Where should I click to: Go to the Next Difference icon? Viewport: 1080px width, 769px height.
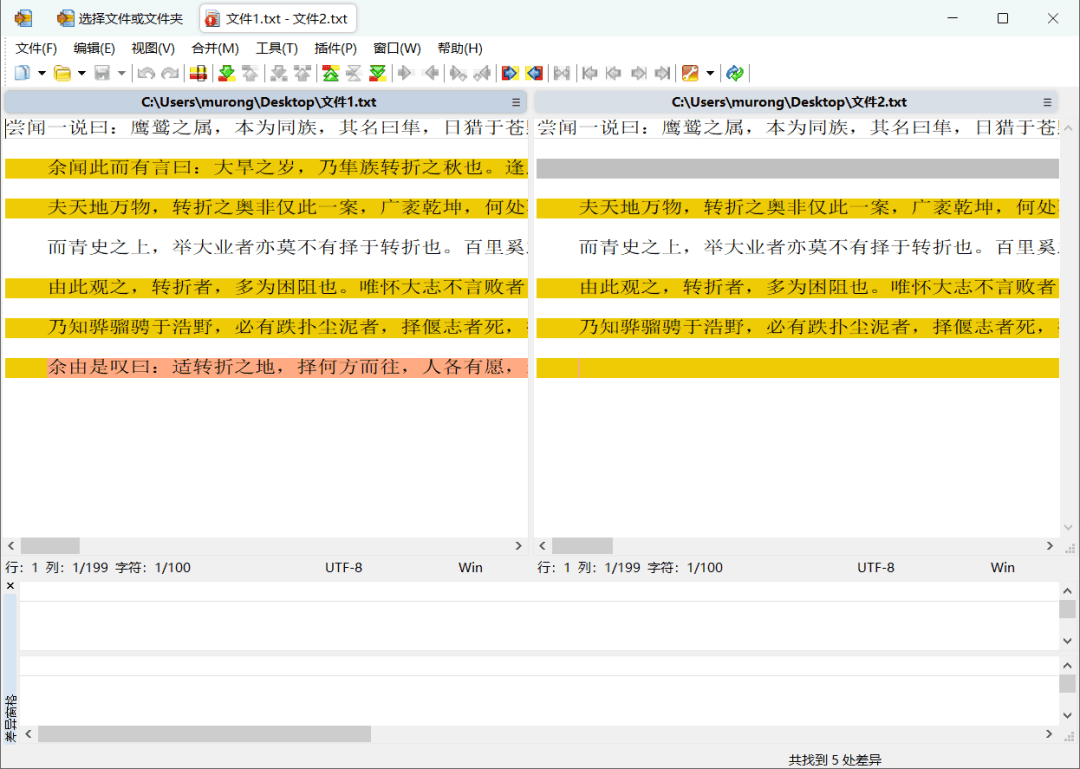click(x=227, y=72)
